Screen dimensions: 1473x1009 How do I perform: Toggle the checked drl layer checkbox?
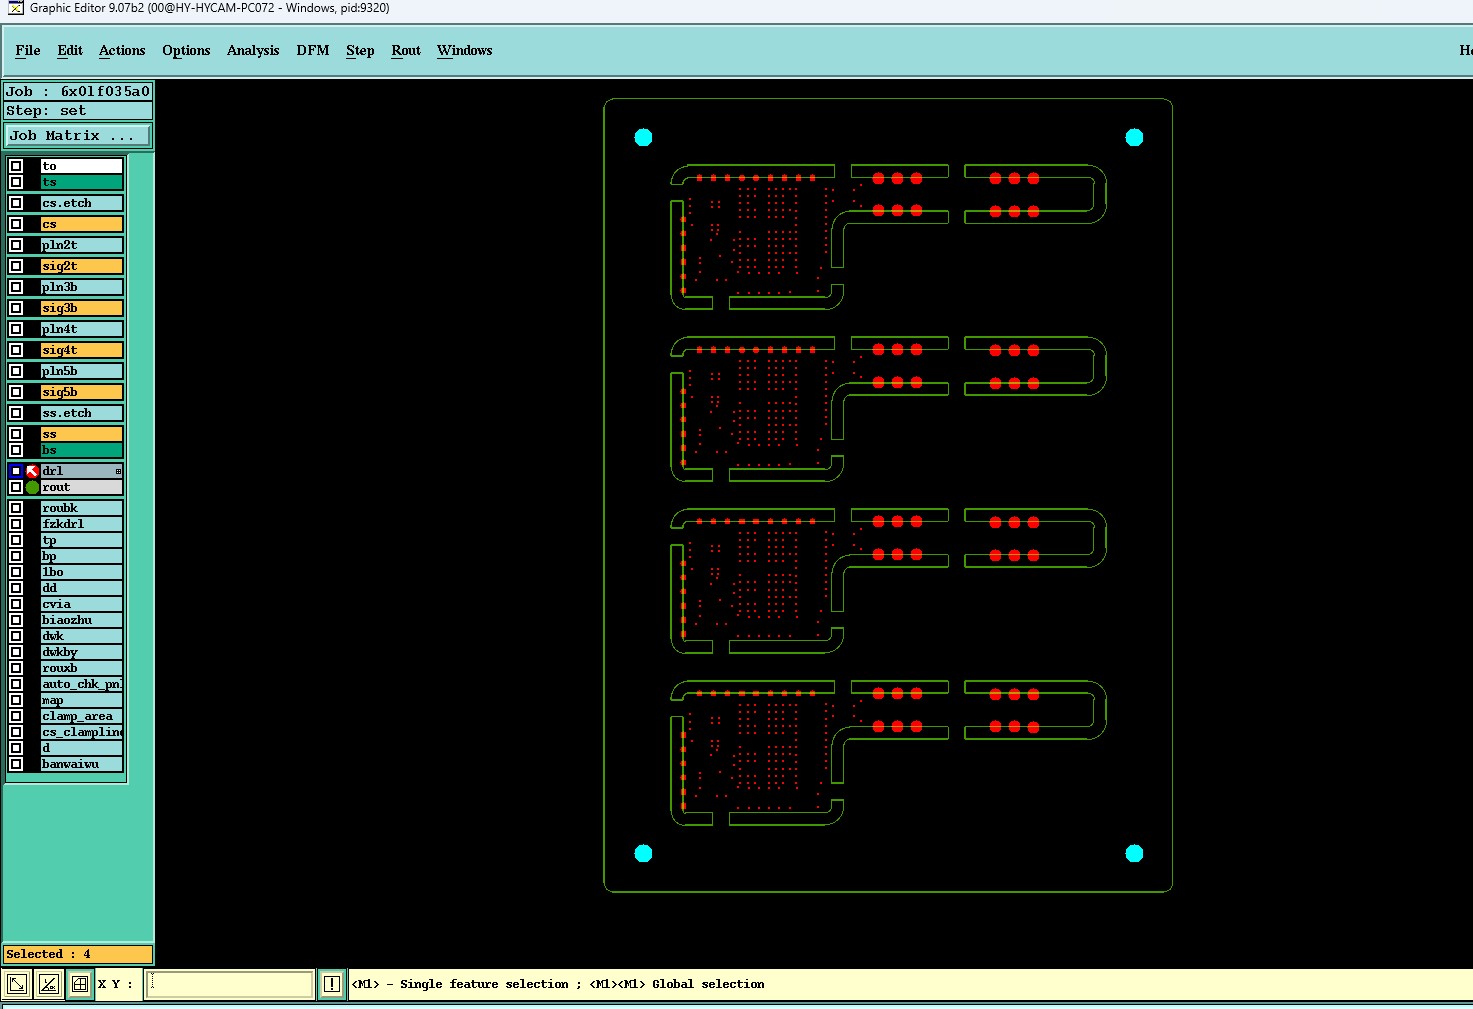point(16,471)
